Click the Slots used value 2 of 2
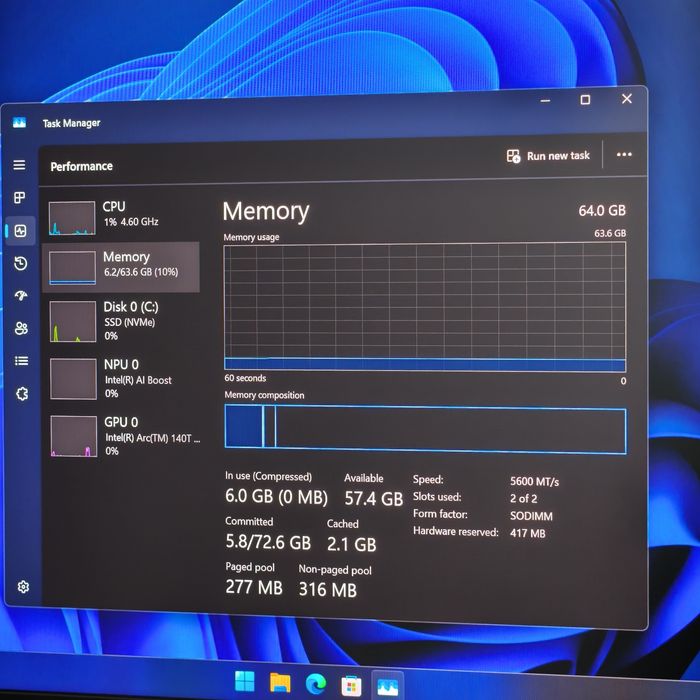 point(524,498)
